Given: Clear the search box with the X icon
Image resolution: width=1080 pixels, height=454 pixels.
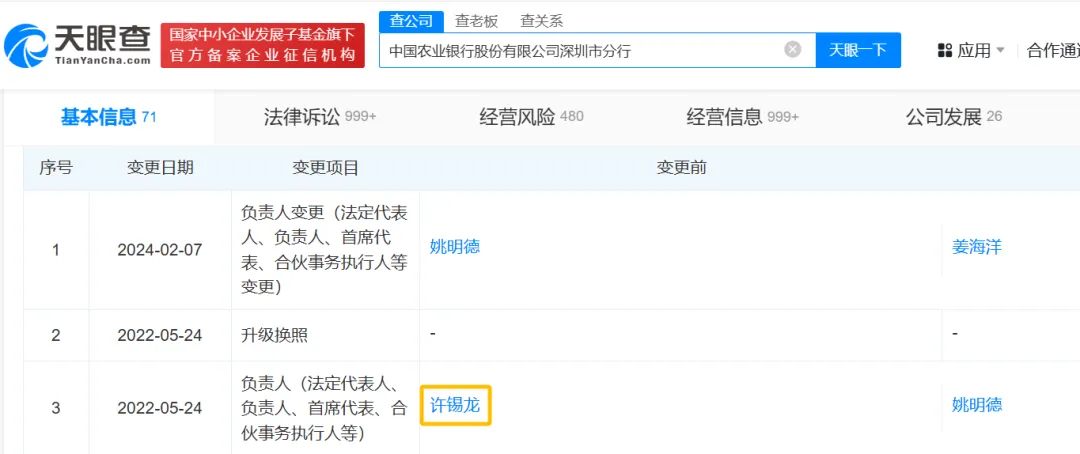Looking at the screenshot, I should (x=793, y=50).
